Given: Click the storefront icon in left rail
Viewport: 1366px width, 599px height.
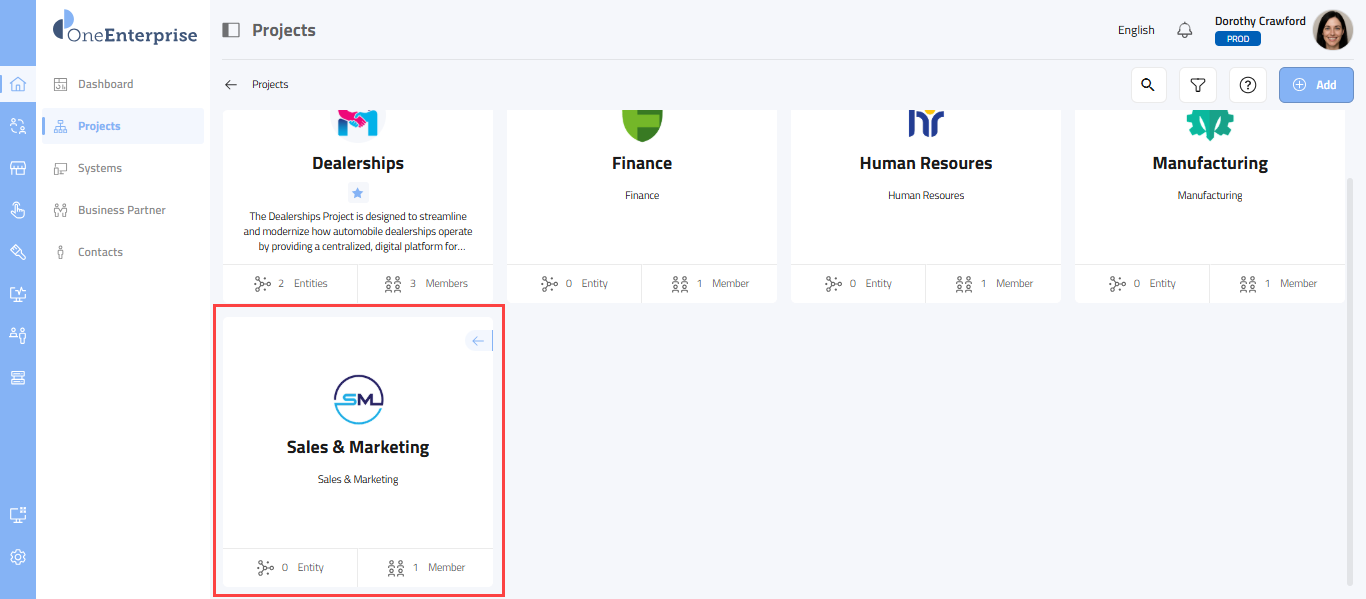Looking at the screenshot, I should click(17, 168).
